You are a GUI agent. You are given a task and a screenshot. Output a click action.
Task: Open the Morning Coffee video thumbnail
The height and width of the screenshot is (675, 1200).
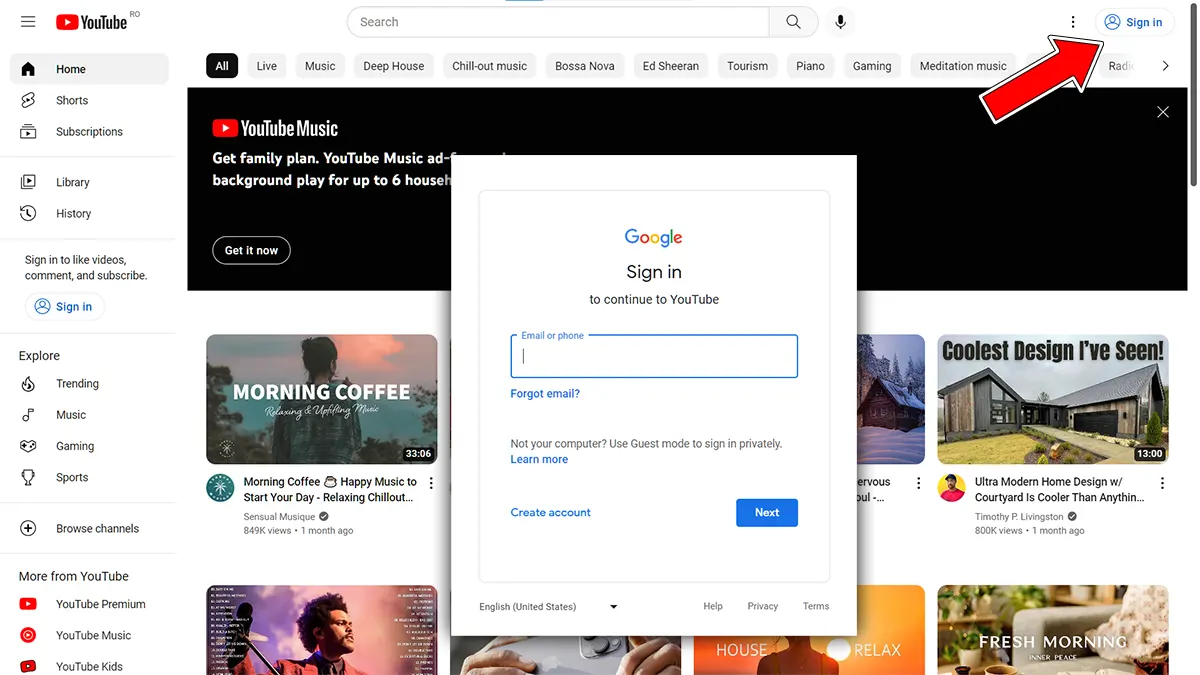click(x=321, y=399)
